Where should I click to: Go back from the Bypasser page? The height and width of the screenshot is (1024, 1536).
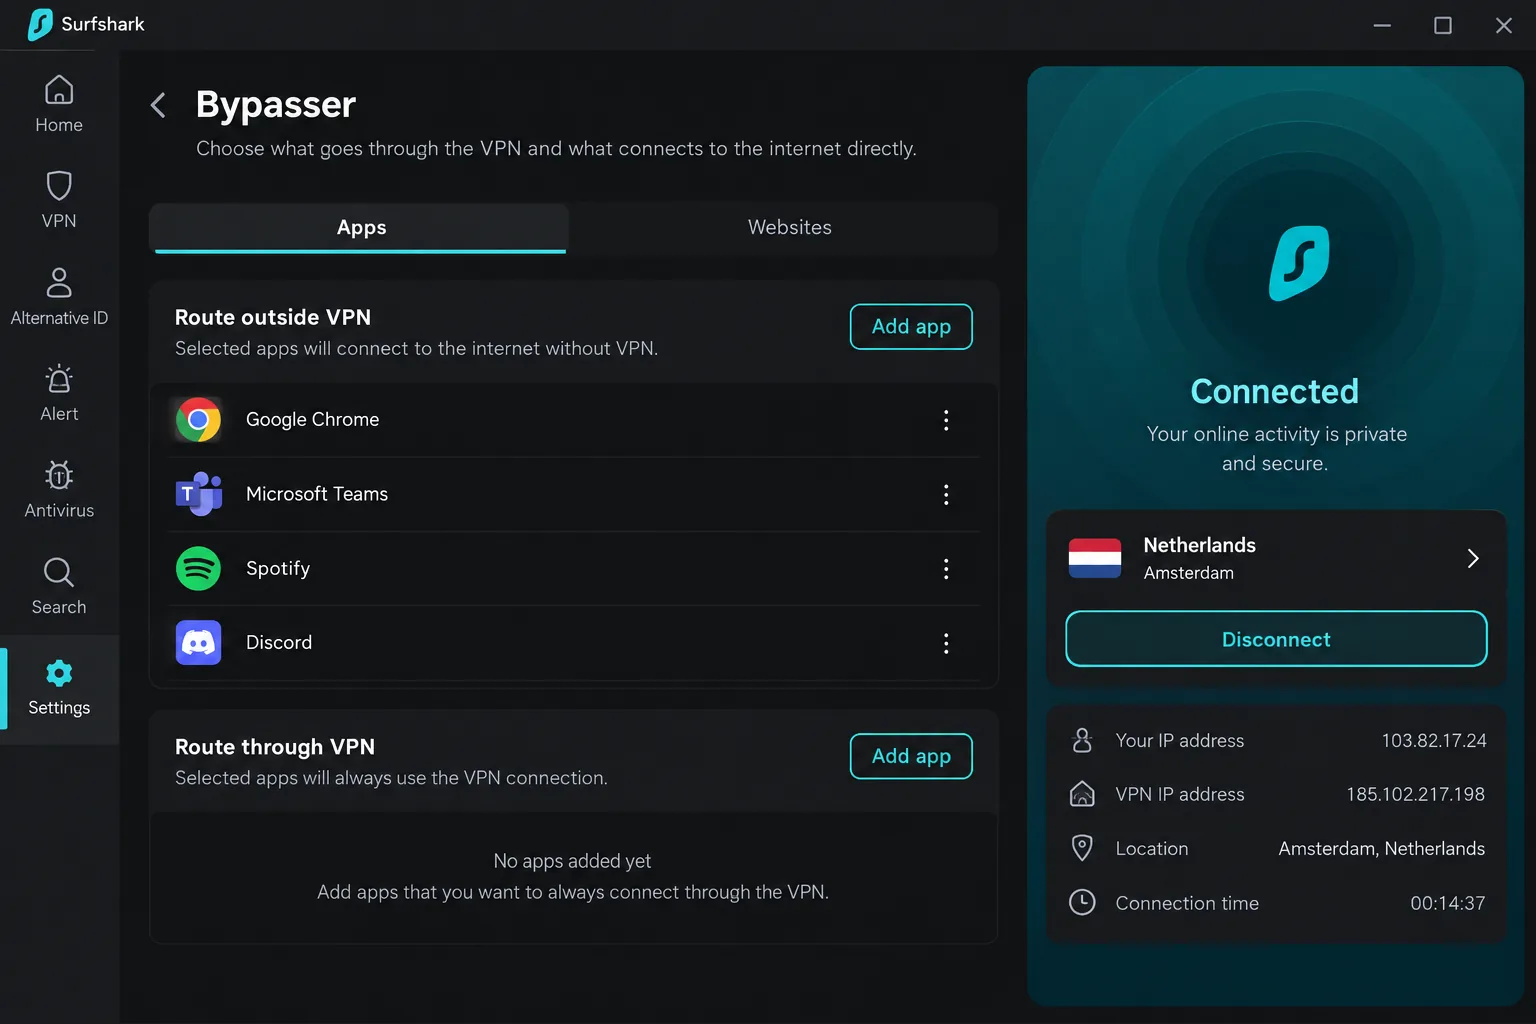pos(158,105)
